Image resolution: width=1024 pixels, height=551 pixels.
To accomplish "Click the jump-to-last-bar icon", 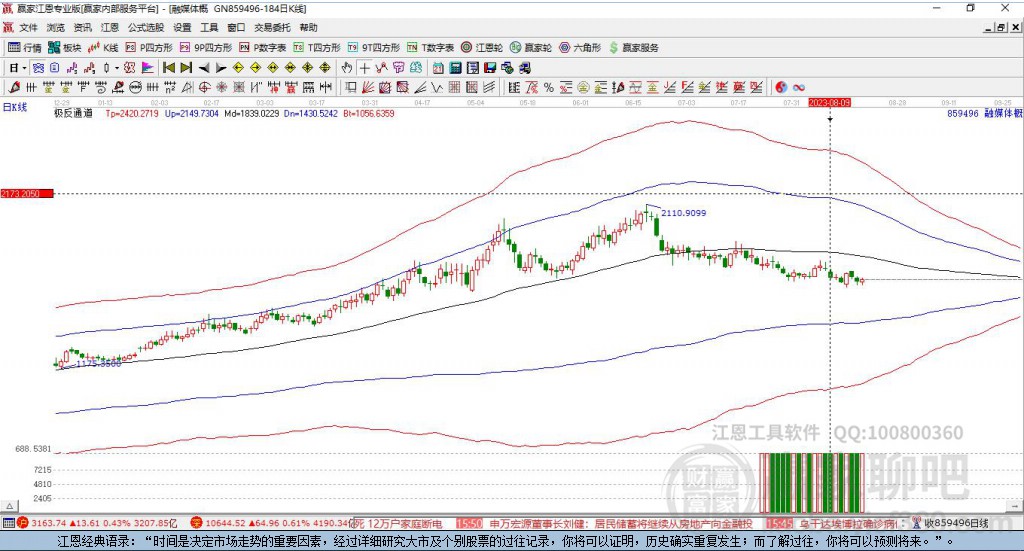I will coord(186,68).
